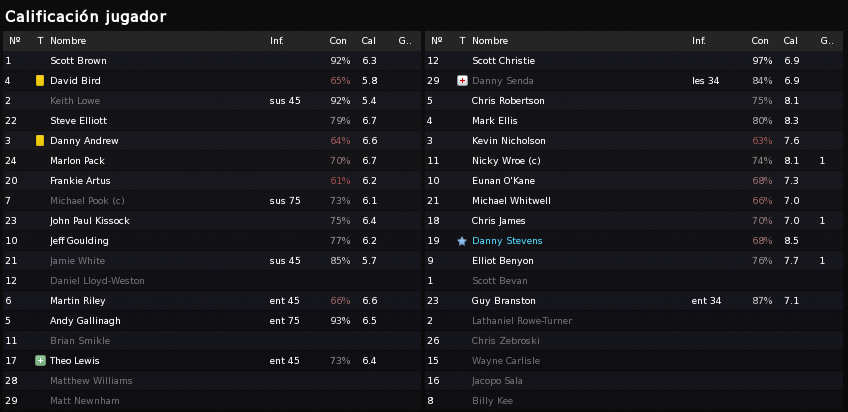
Task: Click Danny Senda's red cross injury icon
Action: [462, 81]
